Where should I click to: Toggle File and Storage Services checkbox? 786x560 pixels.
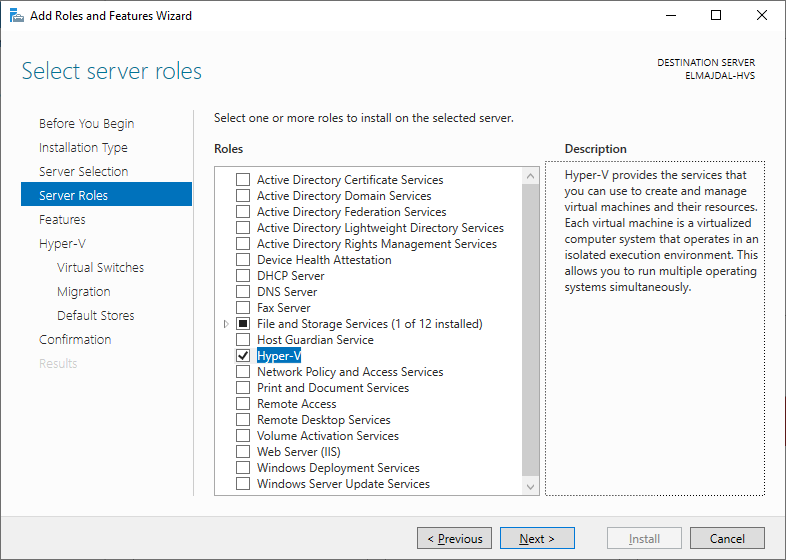pos(242,324)
